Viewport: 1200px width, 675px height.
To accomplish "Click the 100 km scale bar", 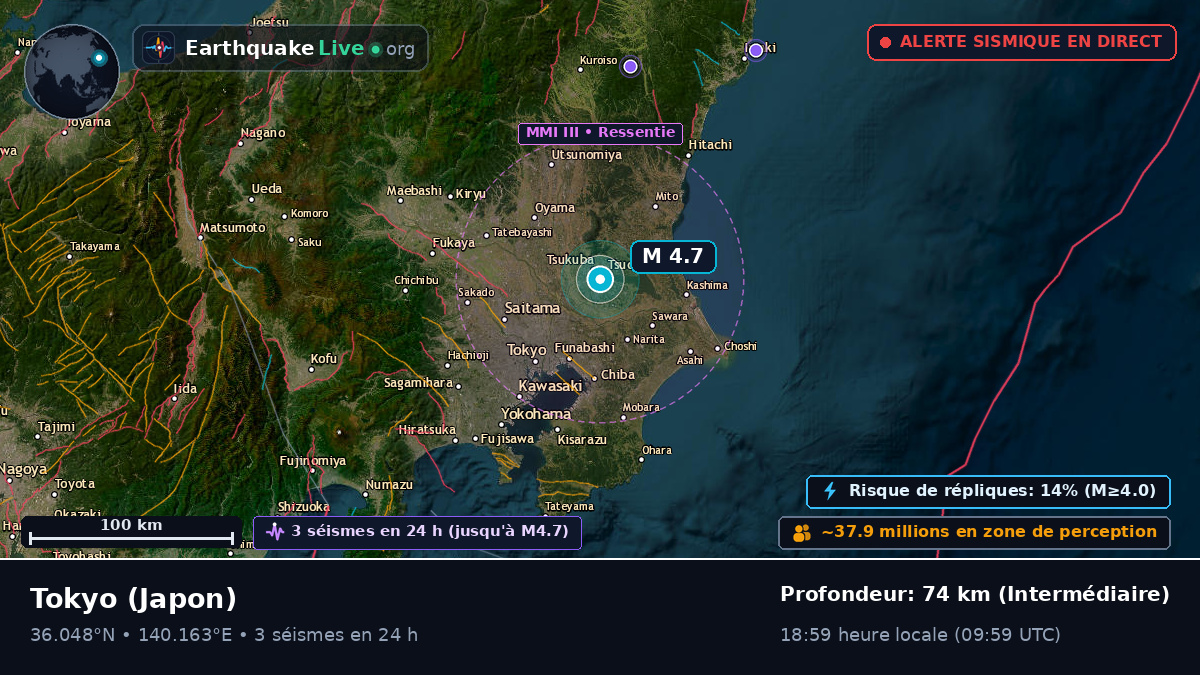I will [x=131, y=532].
